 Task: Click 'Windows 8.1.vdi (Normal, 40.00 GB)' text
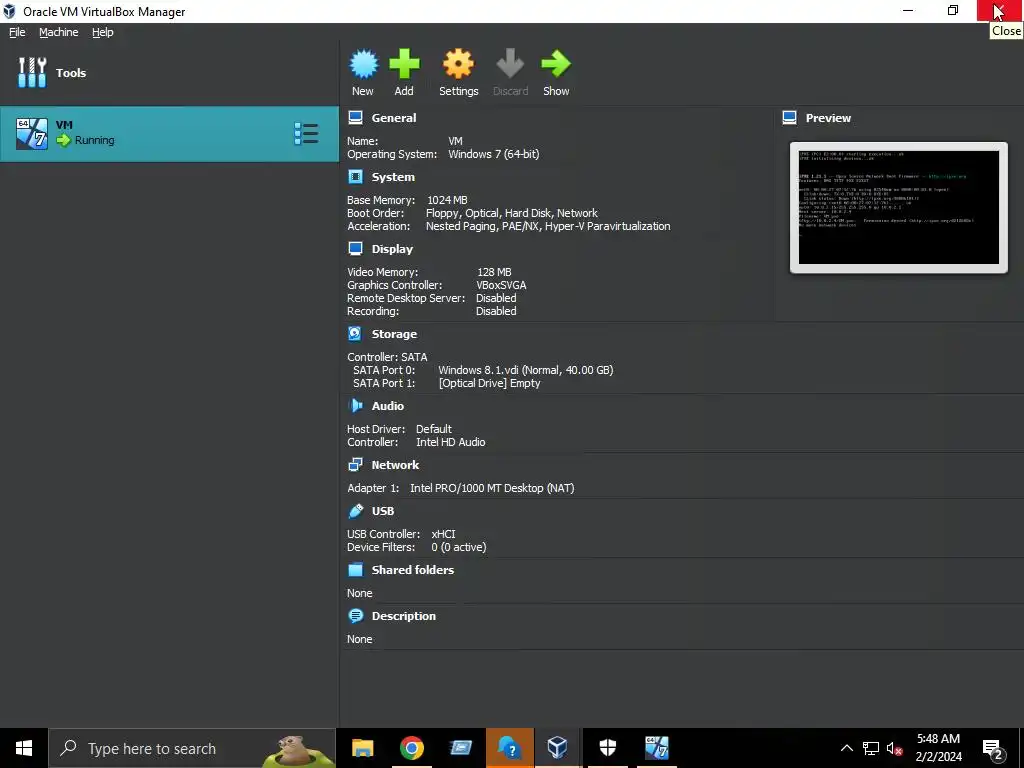(x=526, y=370)
